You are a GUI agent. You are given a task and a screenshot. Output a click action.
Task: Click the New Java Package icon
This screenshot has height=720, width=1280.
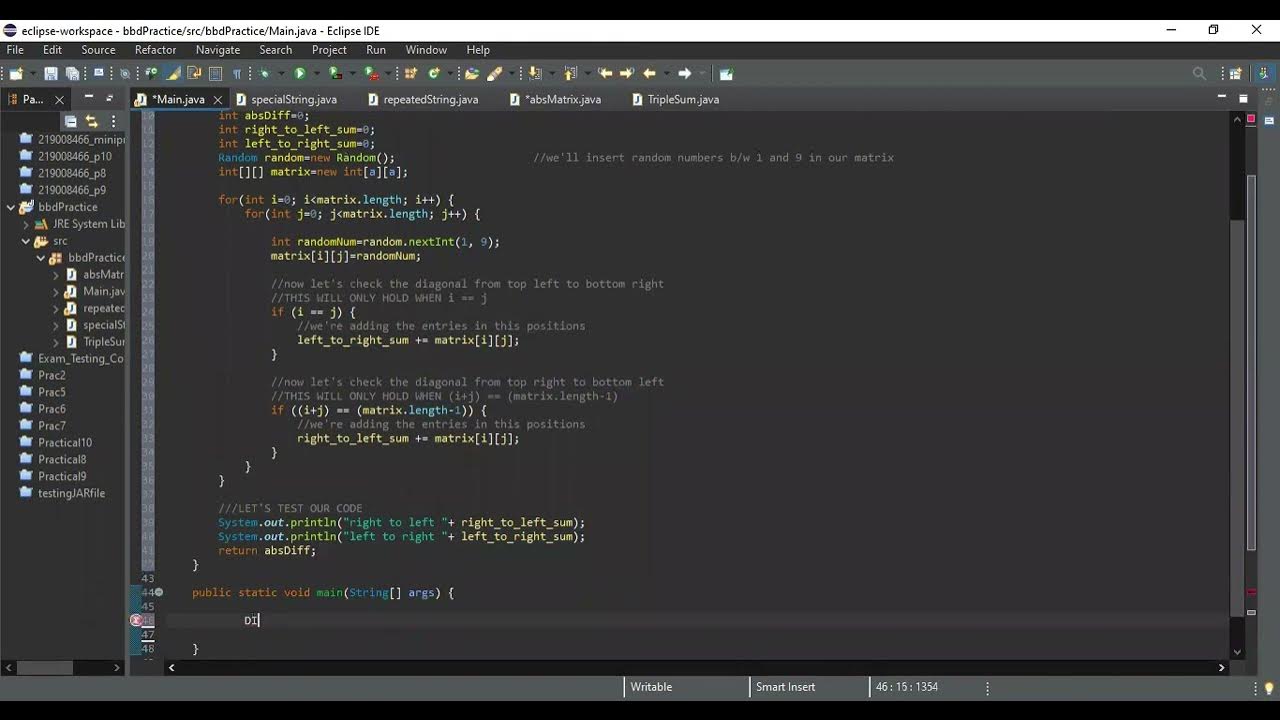(411, 73)
